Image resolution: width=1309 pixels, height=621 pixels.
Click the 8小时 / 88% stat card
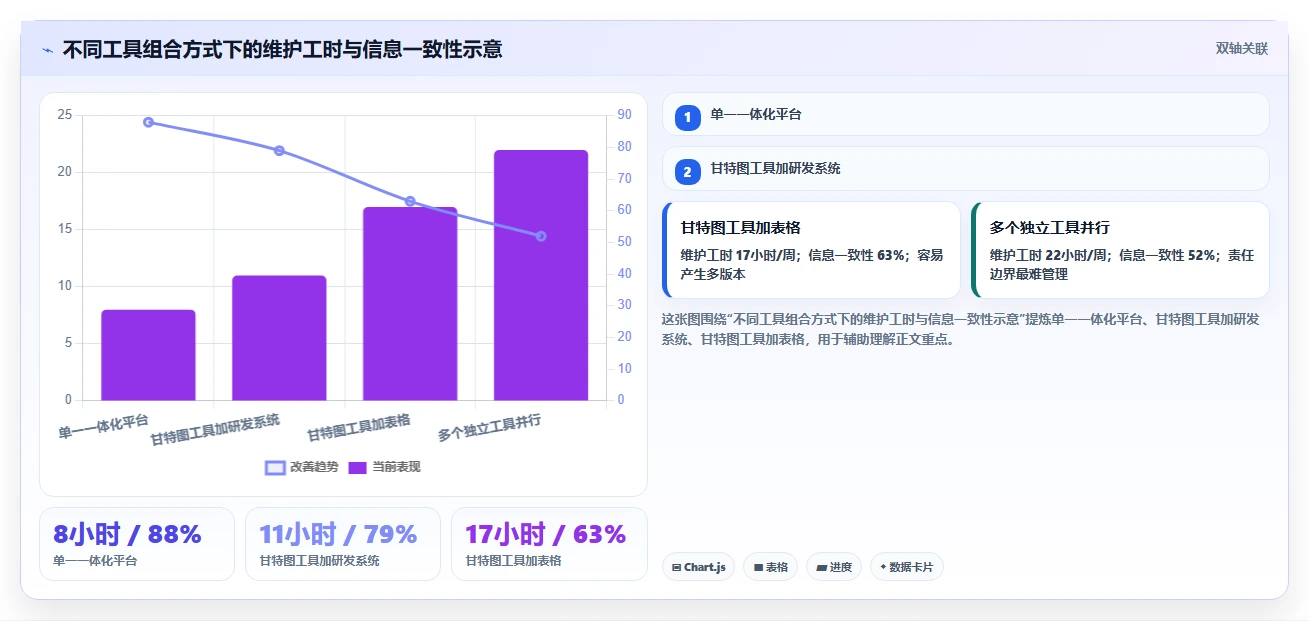[x=137, y=544]
